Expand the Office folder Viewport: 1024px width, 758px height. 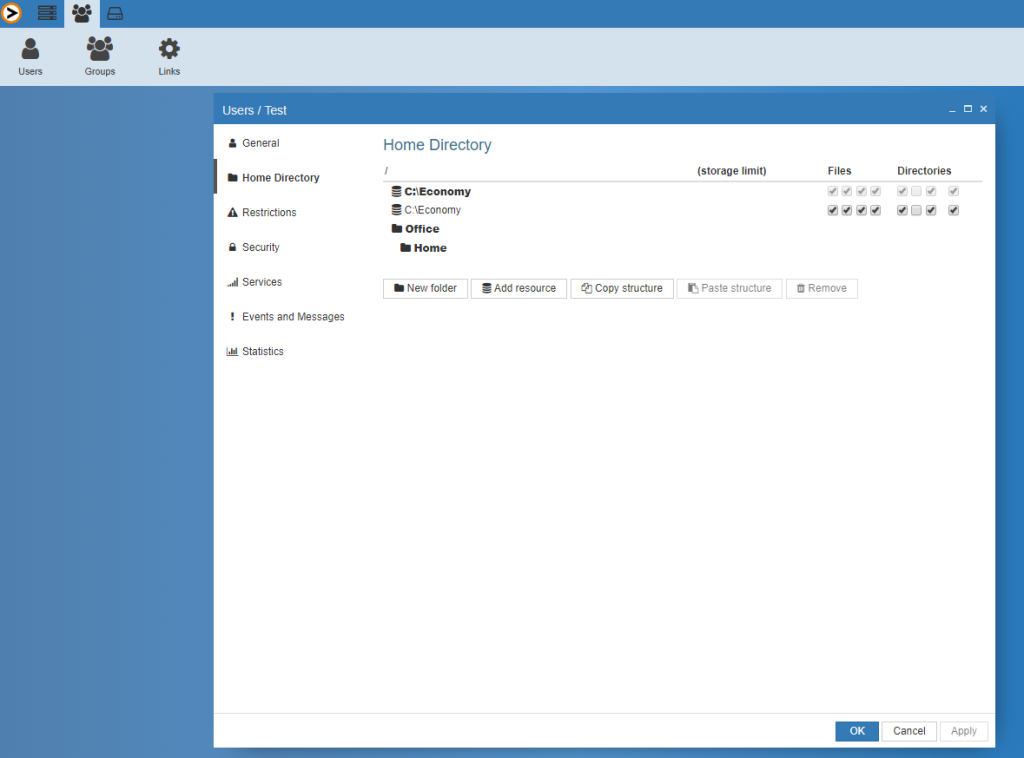[x=418, y=228]
